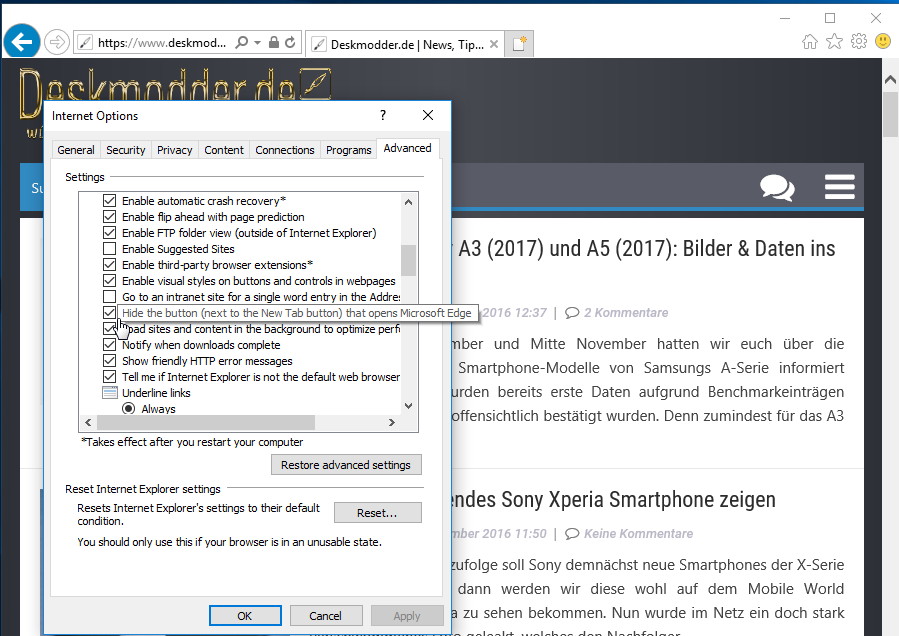Check the Enable Suggested Sites box

tap(109, 249)
